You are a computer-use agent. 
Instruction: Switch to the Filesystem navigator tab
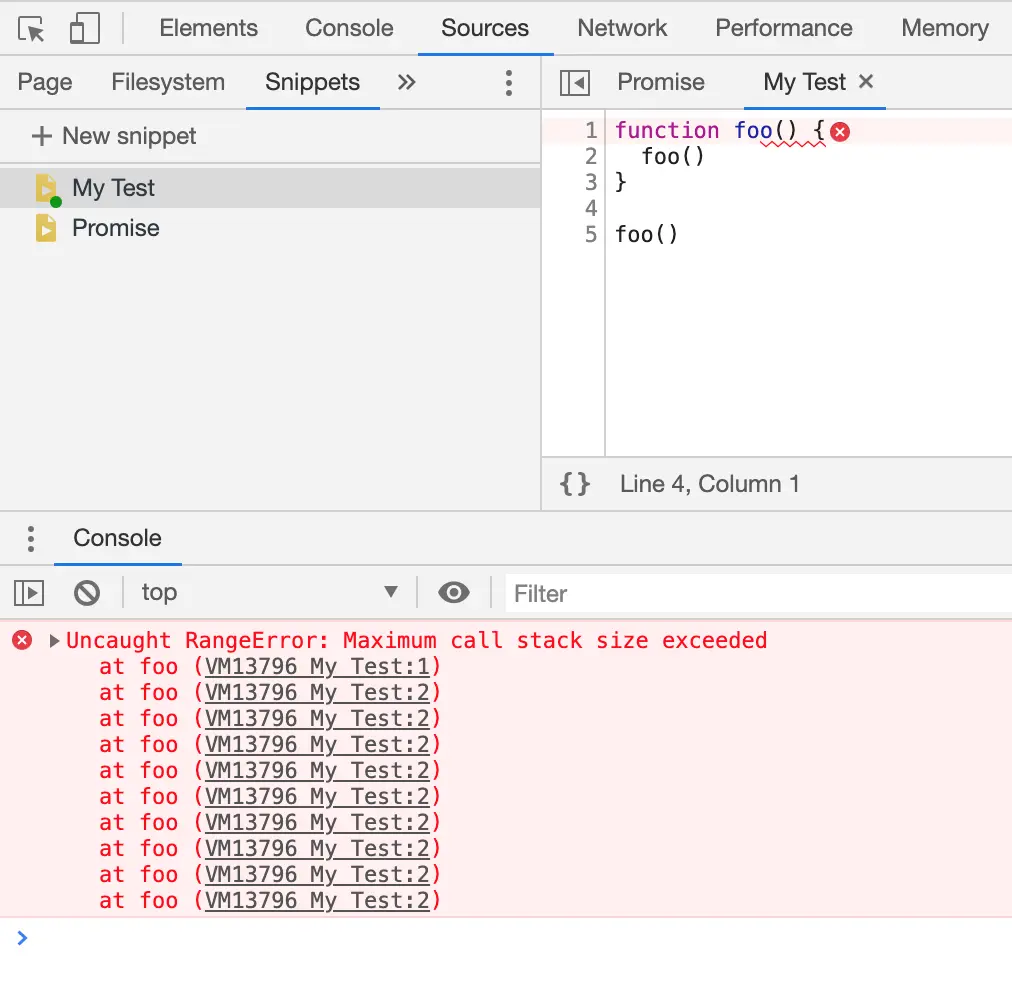[168, 82]
